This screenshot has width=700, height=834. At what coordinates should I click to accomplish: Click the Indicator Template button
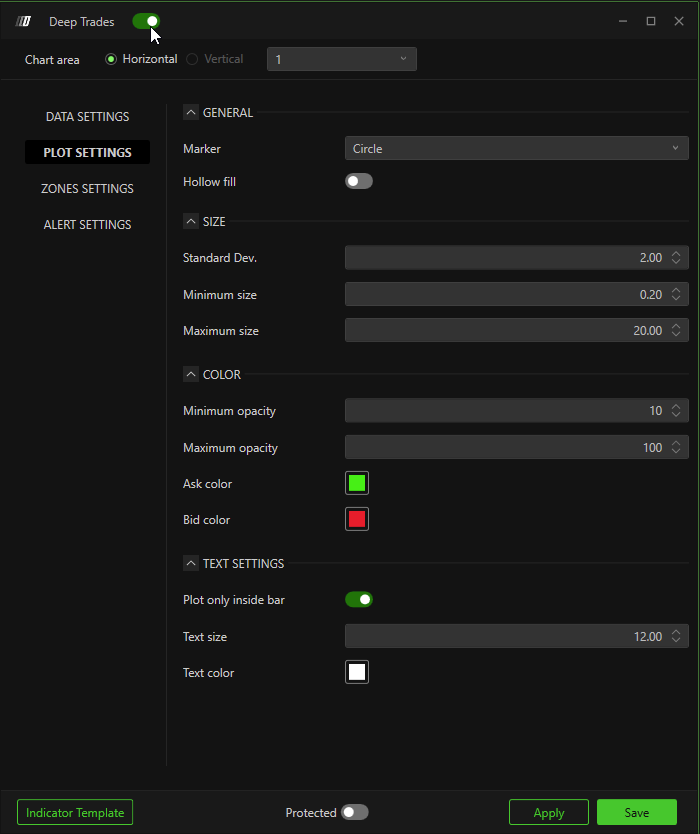pos(75,813)
